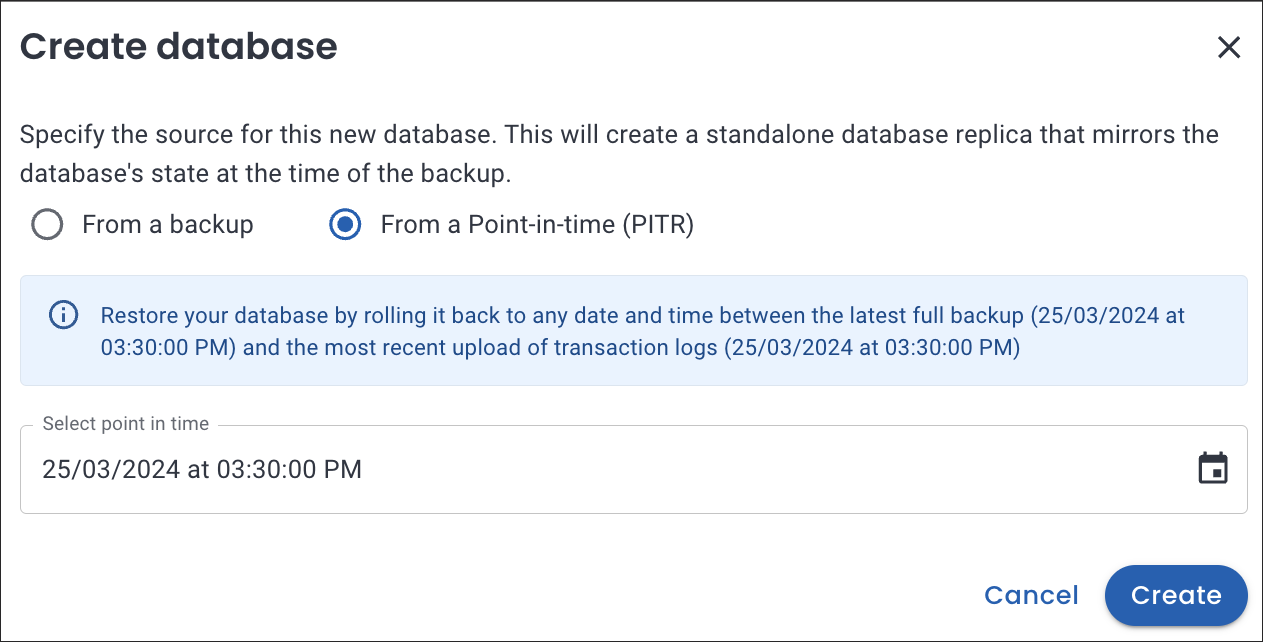Choose the Point-in-time (PITR) radio button
Image resolution: width=1263 pixels, height=642 pixels.
345,225
